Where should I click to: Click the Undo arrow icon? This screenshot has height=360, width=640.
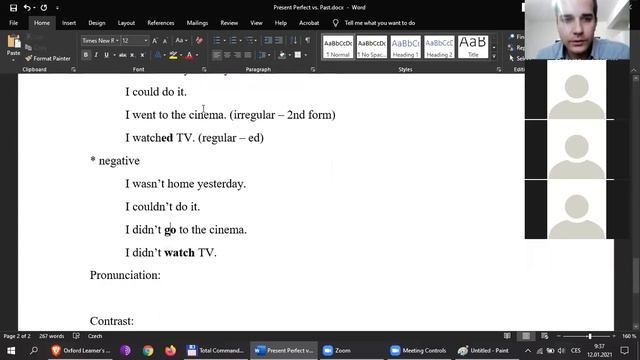click(x=27, y=7)
